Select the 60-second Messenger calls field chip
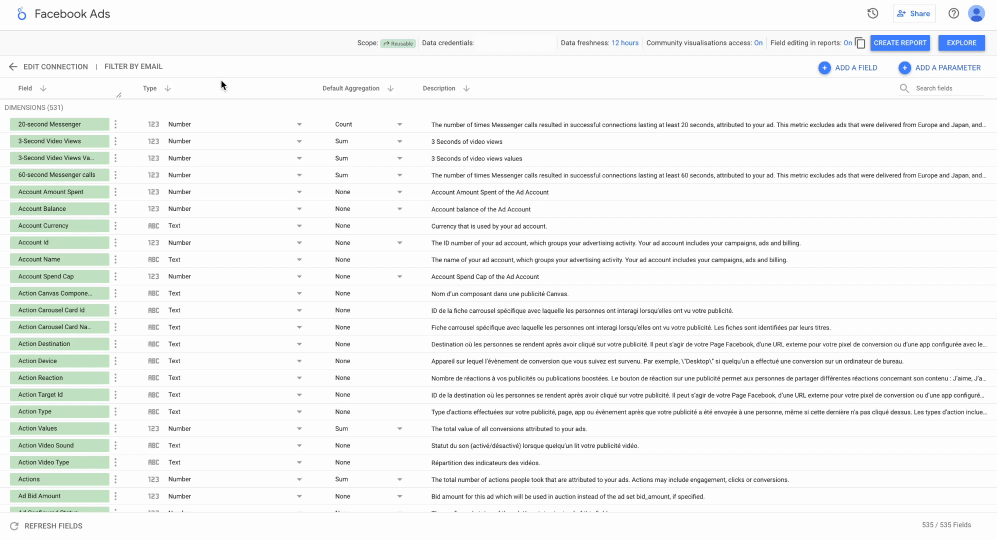This screenshot has width=997, height=540. (59, 175)
